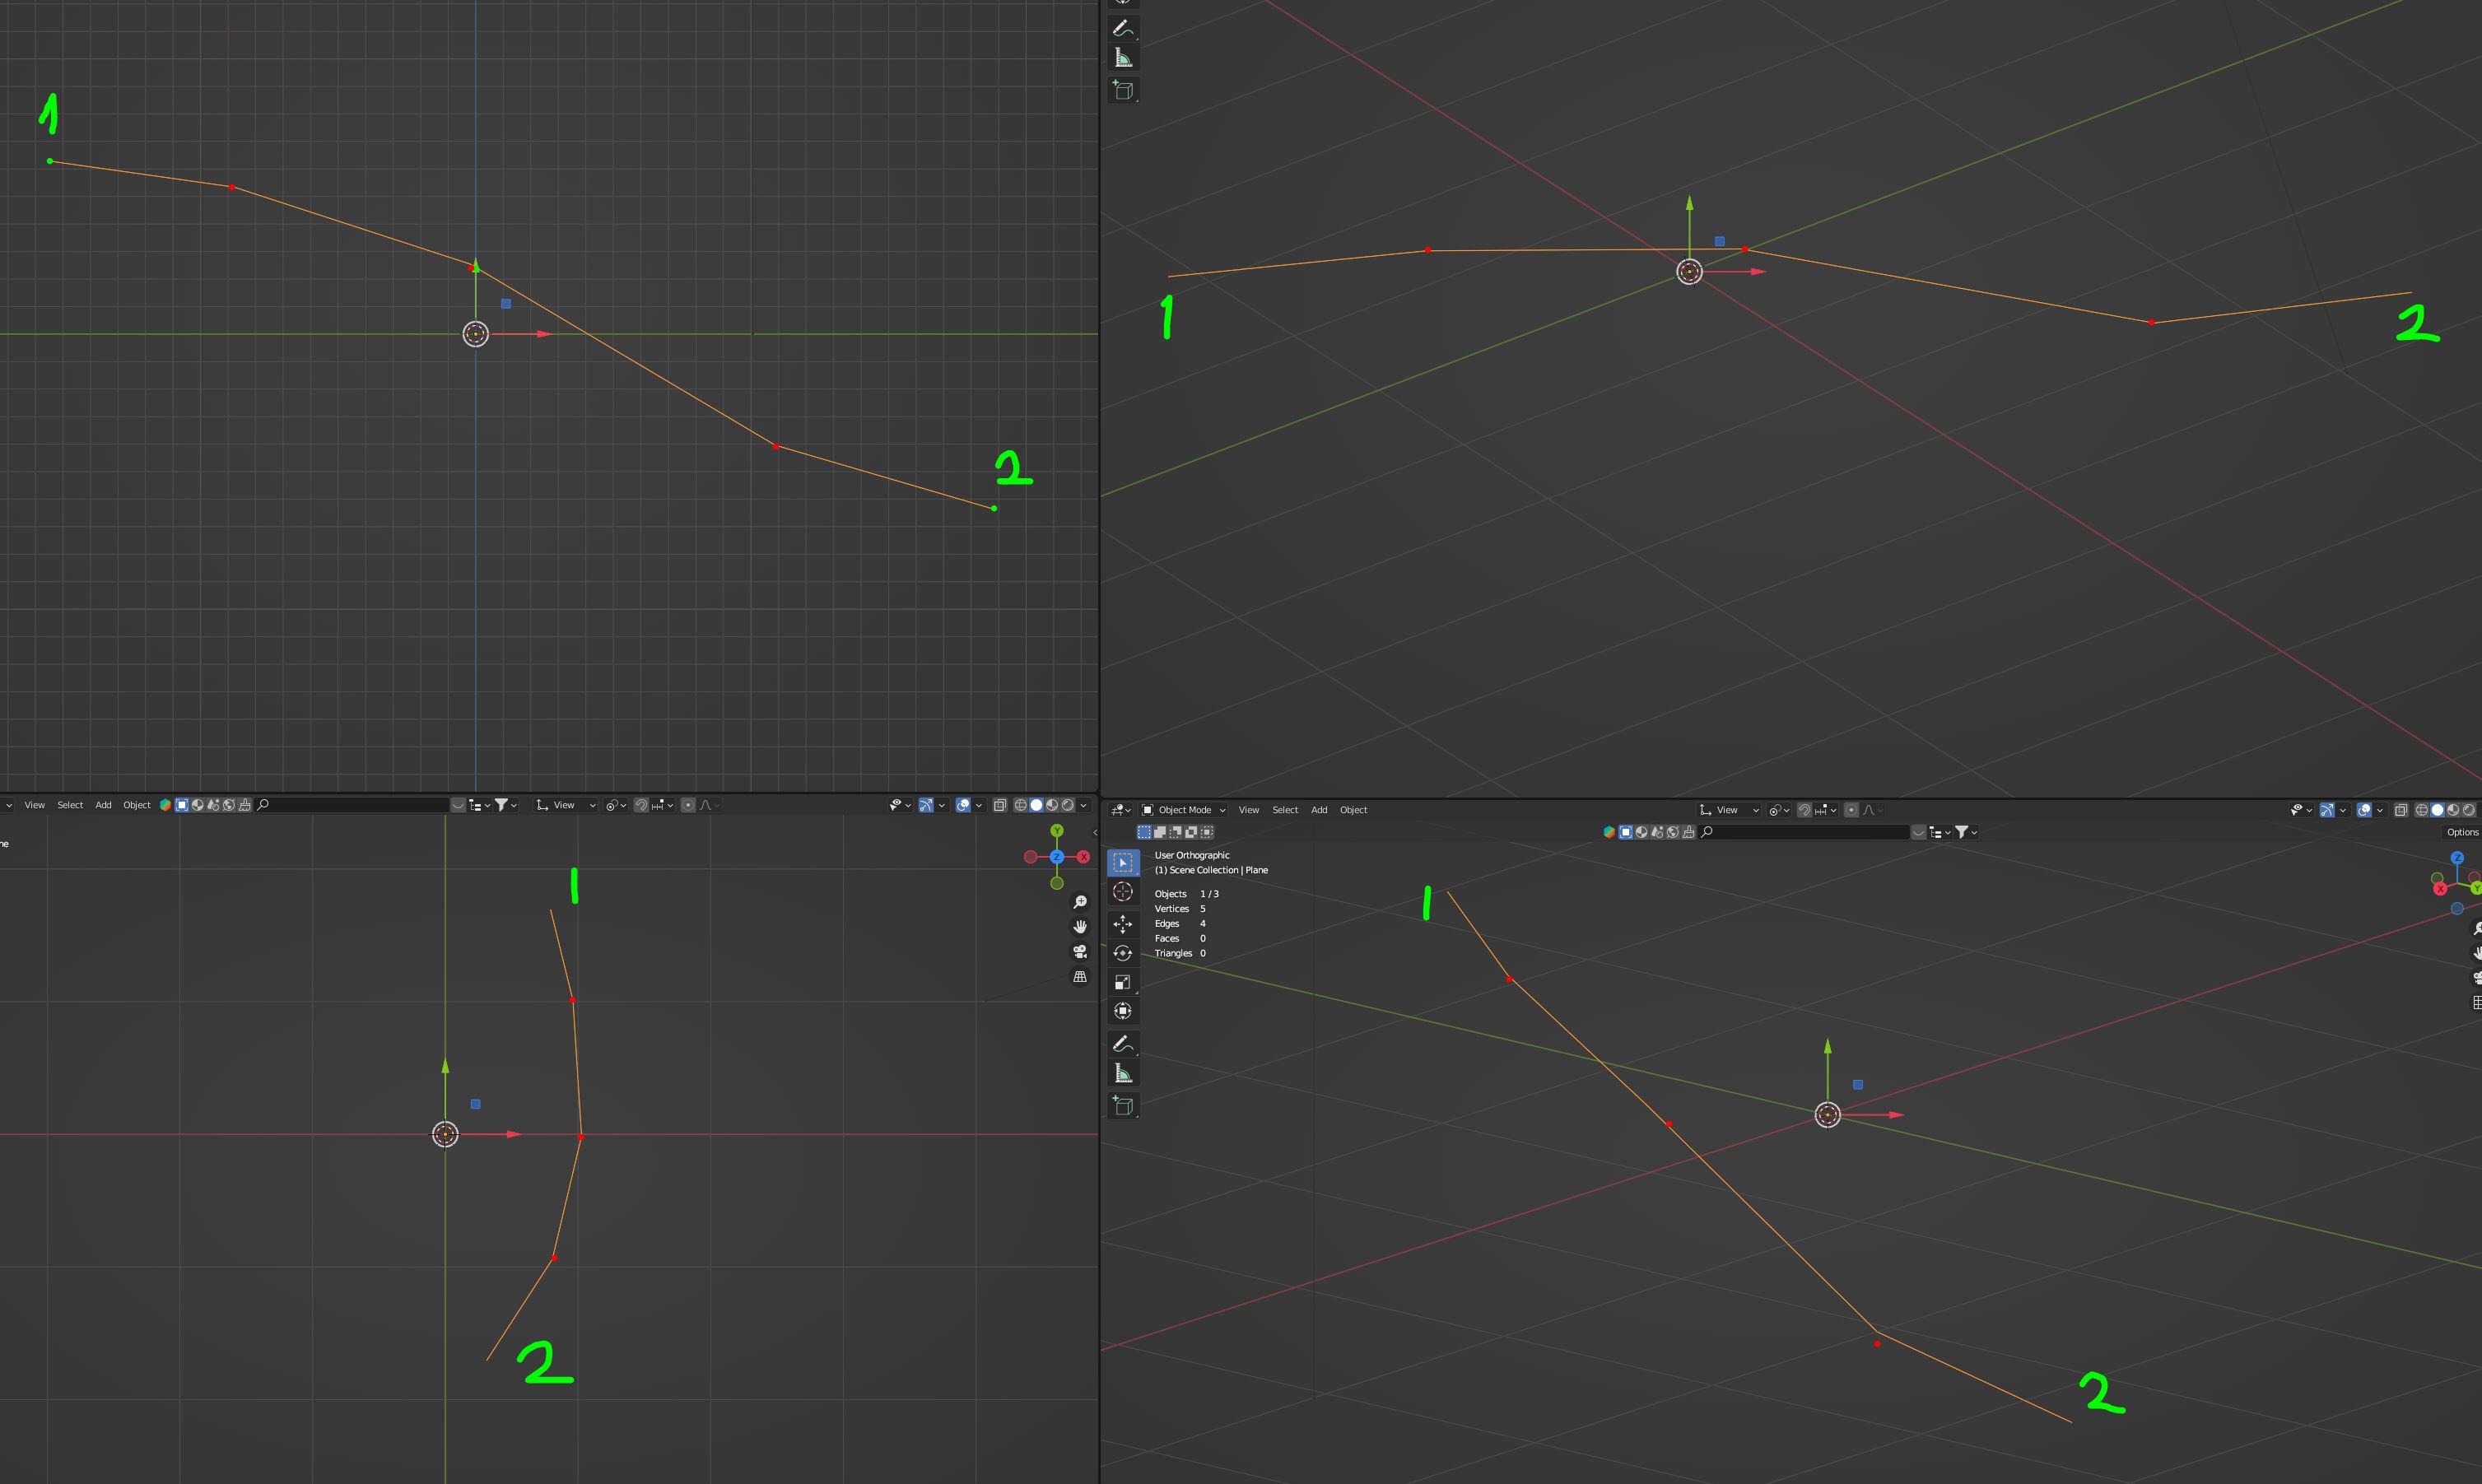Open transform orientation View dropdown in lower-left header

(566, 805)
